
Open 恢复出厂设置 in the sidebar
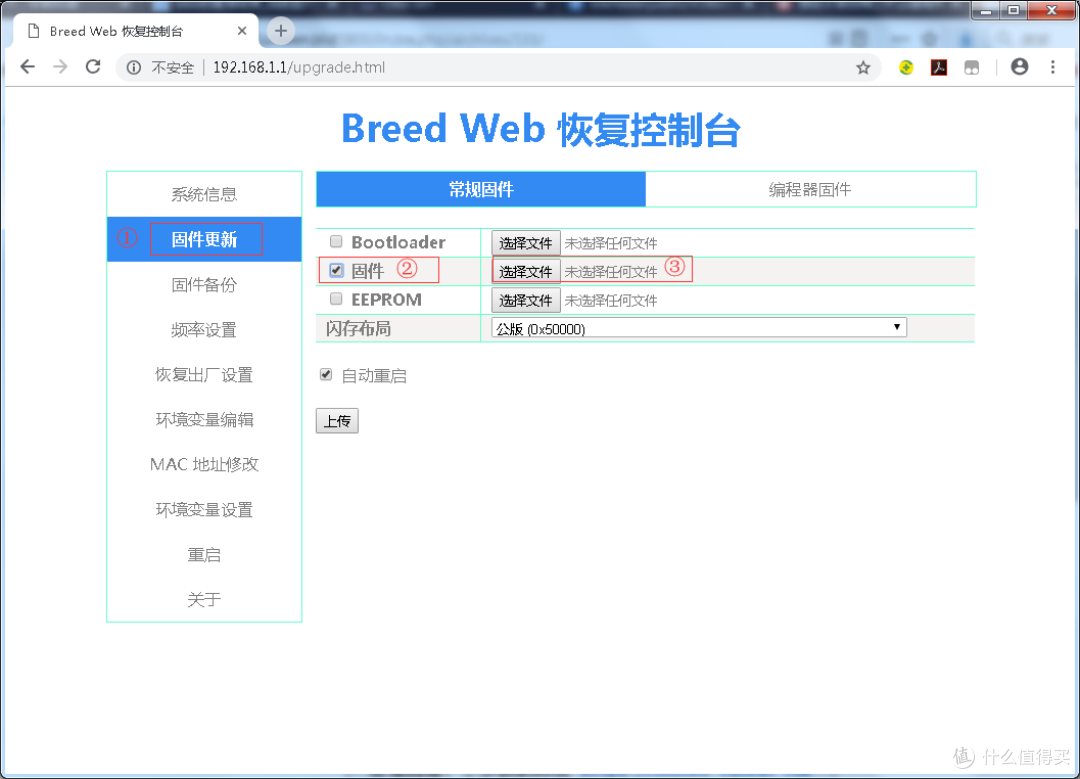point(204,375)
